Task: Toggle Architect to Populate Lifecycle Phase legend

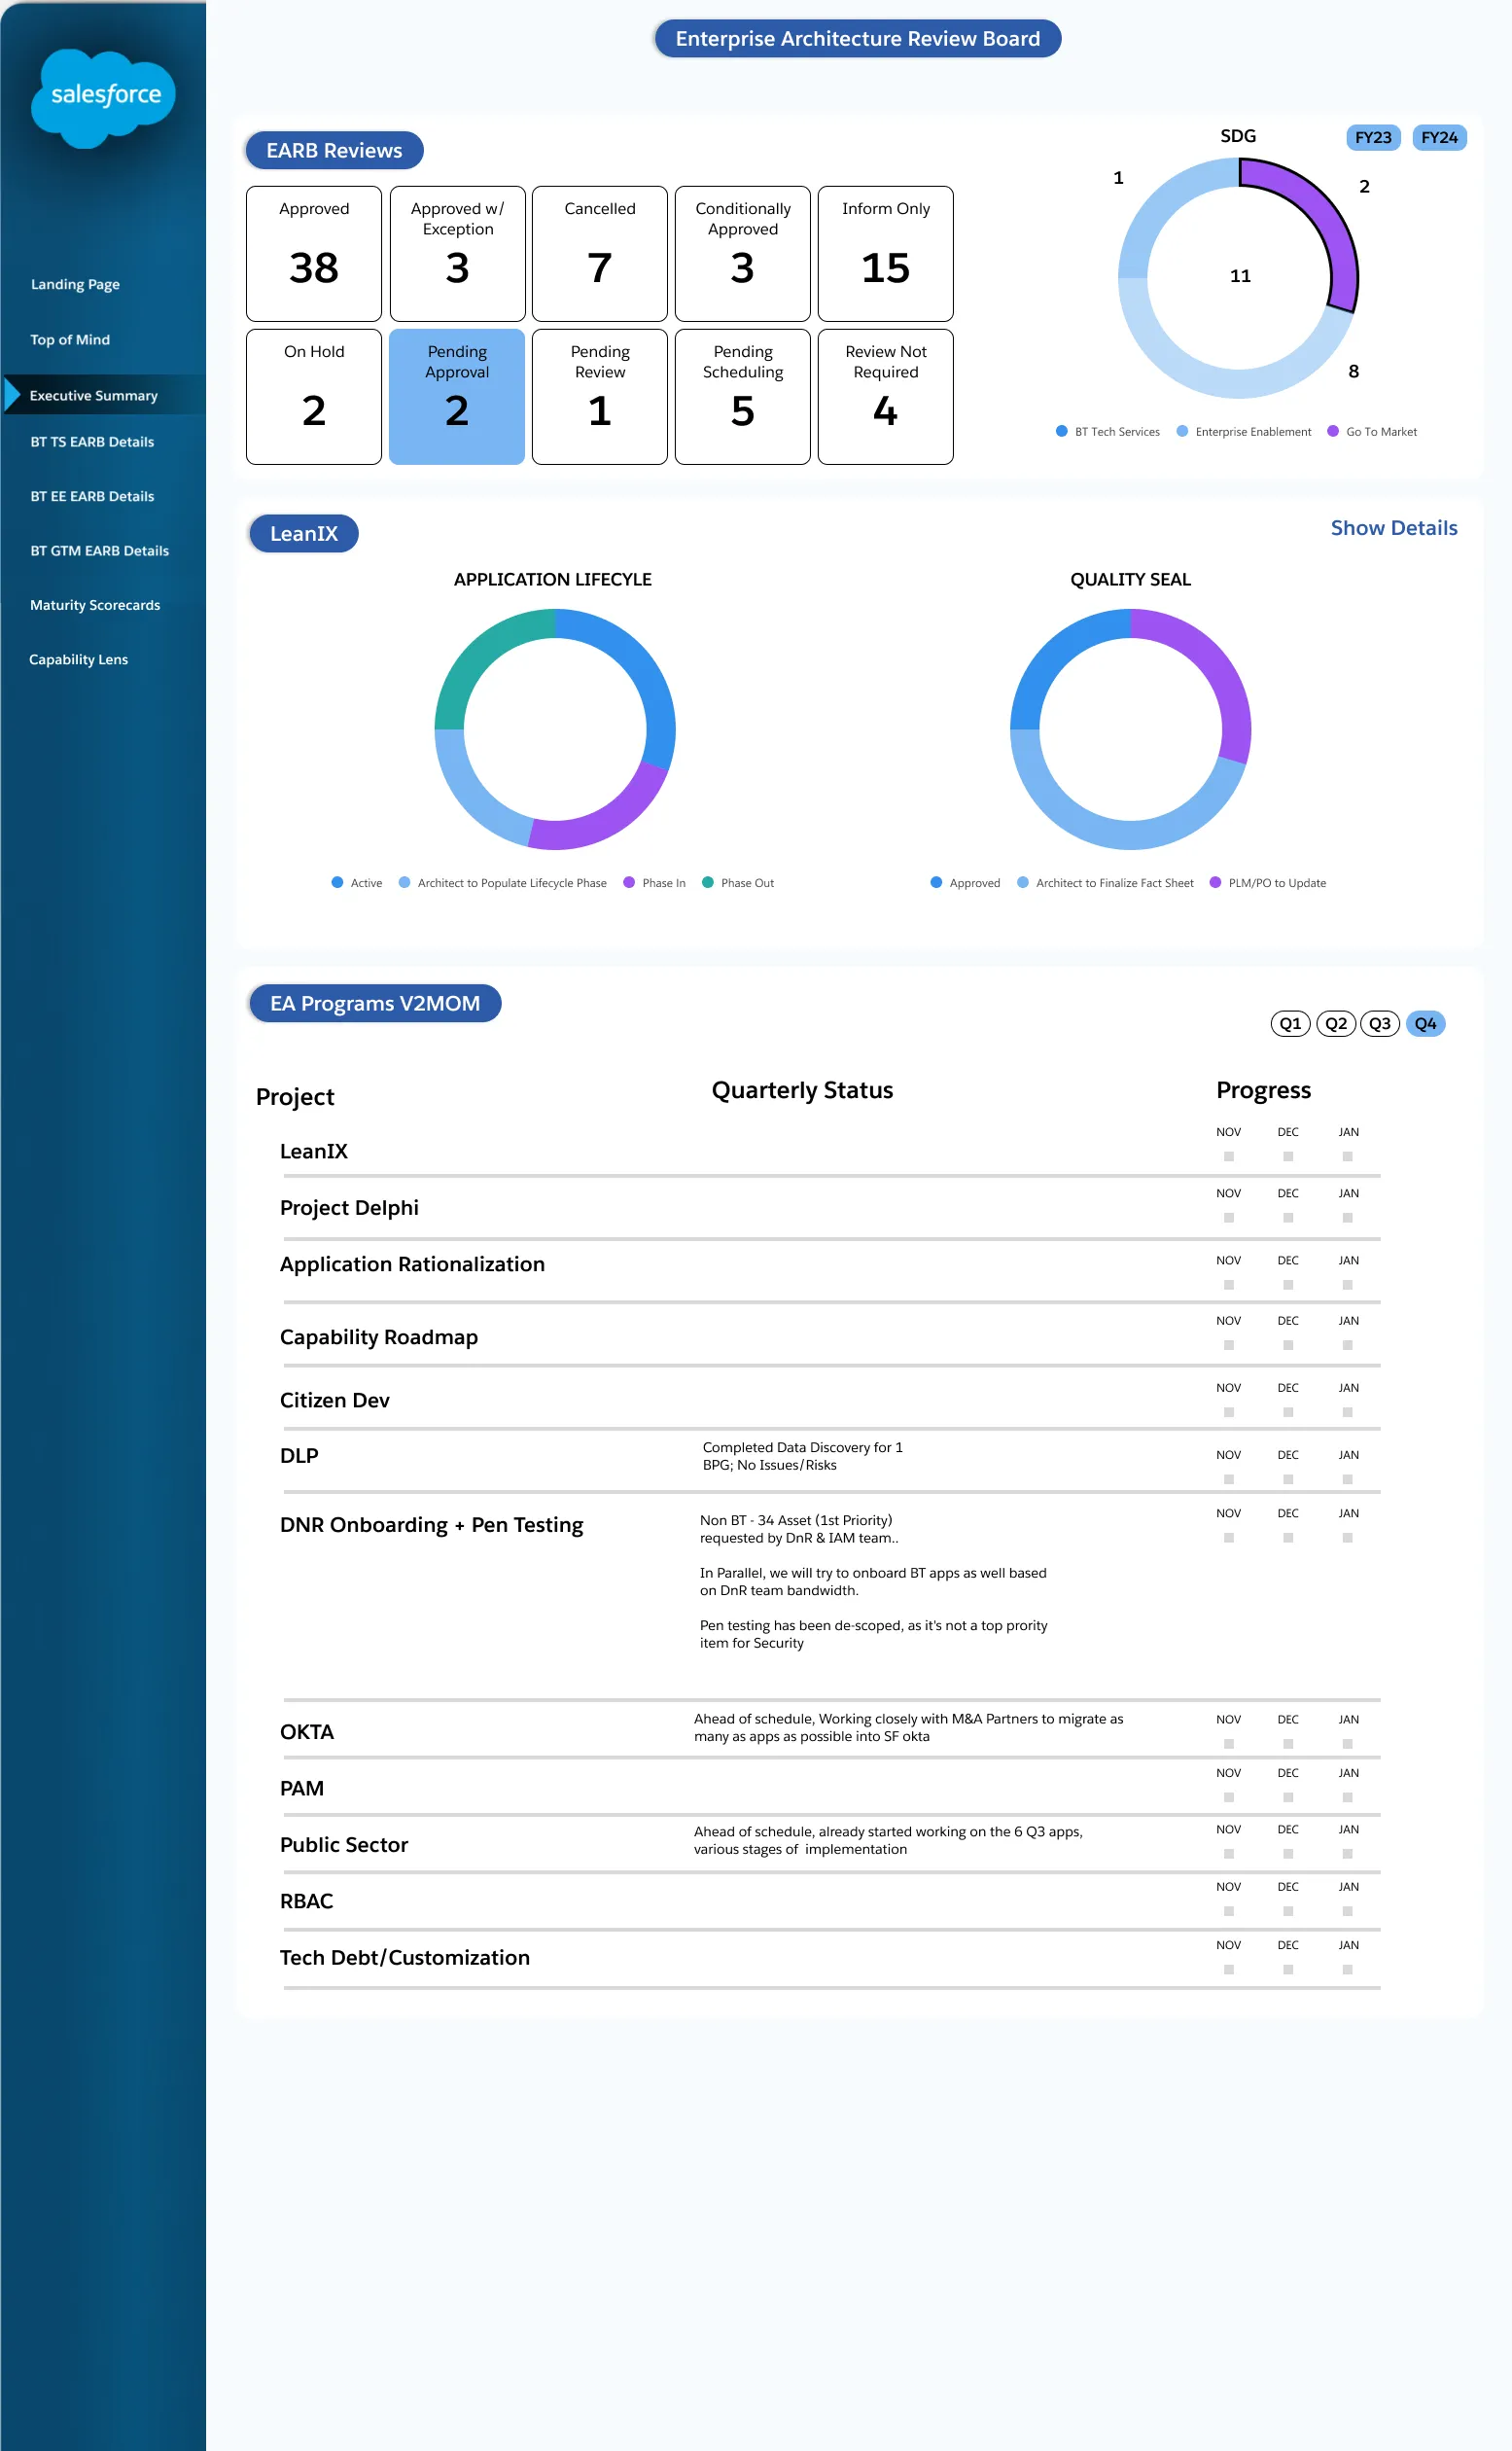Action: click(502, 882)
